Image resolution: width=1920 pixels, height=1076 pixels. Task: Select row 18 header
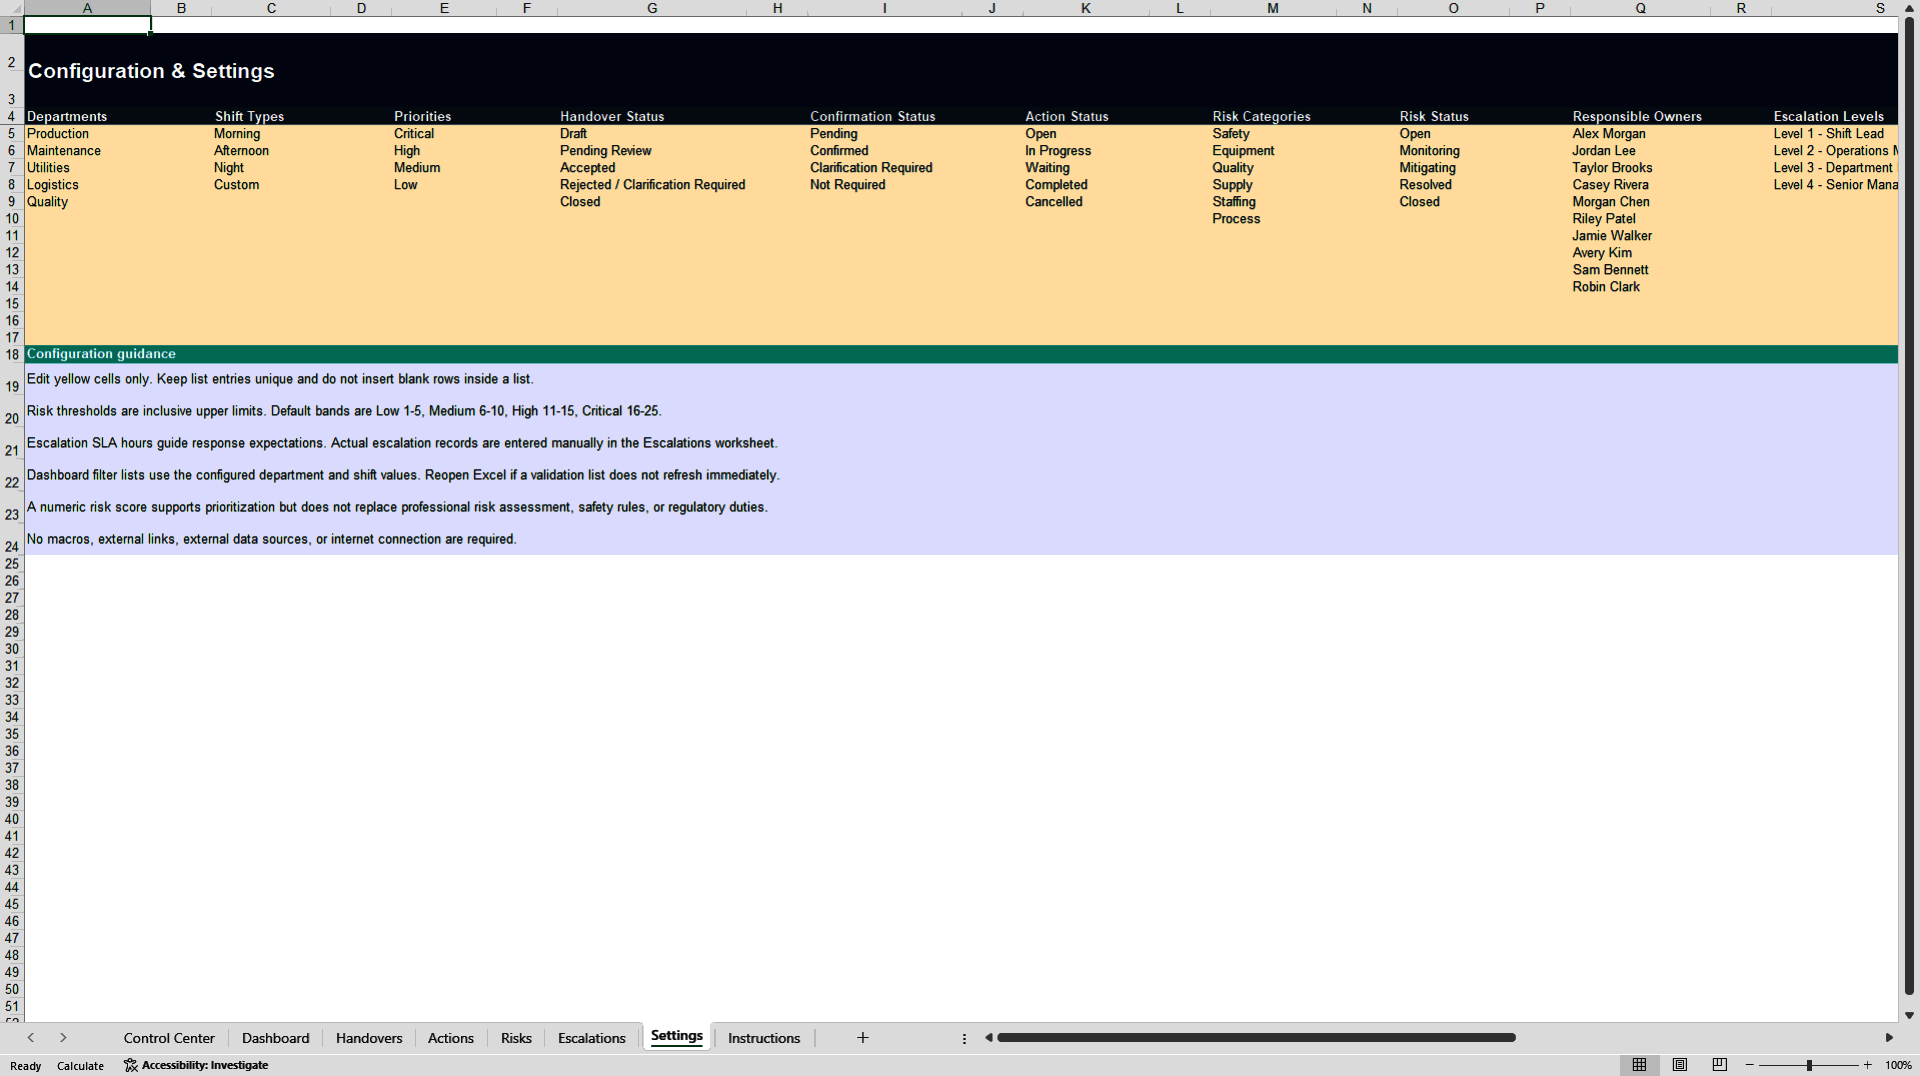12,354
